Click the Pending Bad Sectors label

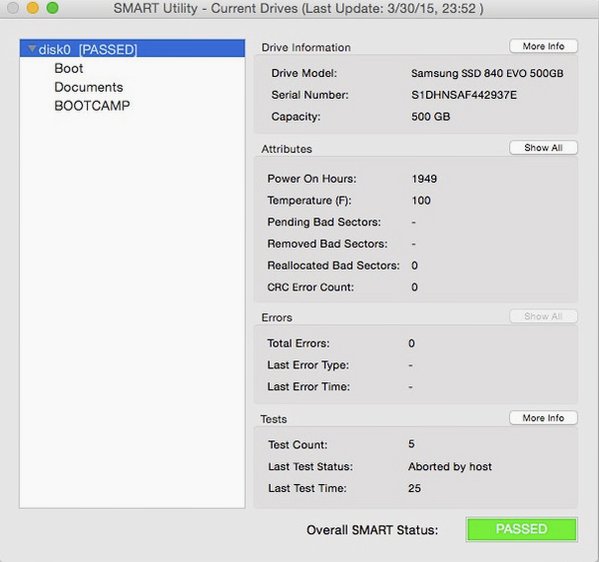[x=324, y=222]
